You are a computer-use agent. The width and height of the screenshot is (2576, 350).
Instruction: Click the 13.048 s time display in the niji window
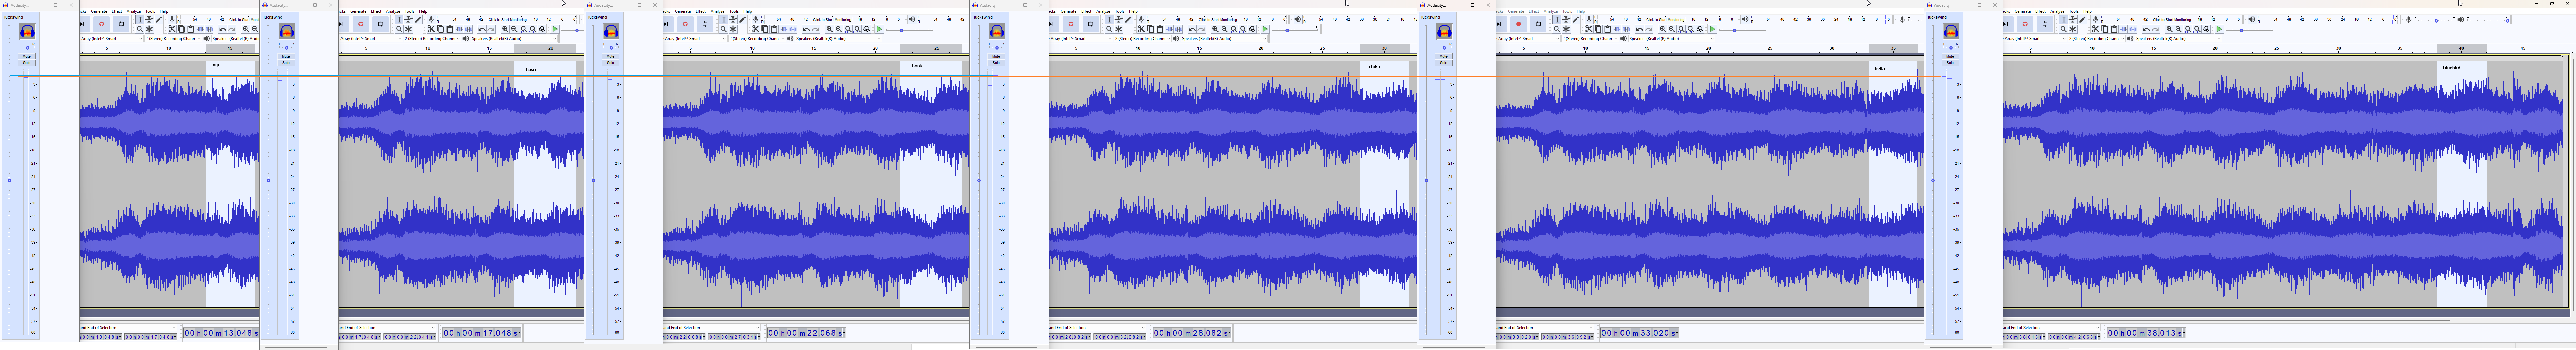point(221,333)
